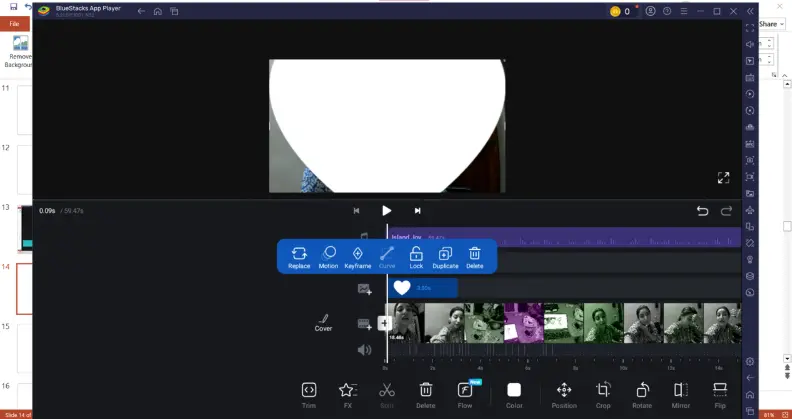Mute the video track speaker icon
Image resolution: width=792 pixels, height=419 pixels.
(x=364, y=350)
